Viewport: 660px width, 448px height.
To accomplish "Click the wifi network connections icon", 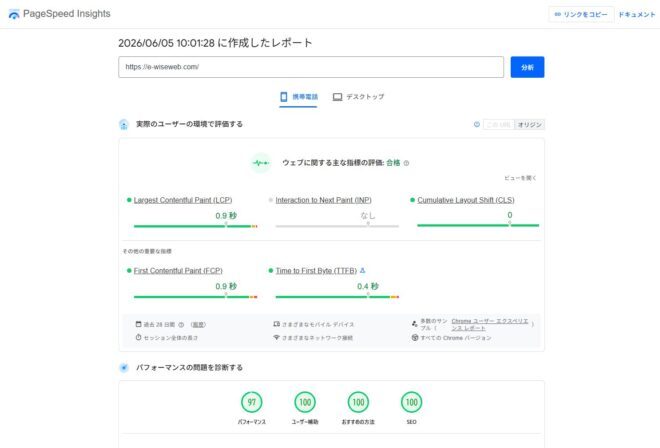I will 277,337.
